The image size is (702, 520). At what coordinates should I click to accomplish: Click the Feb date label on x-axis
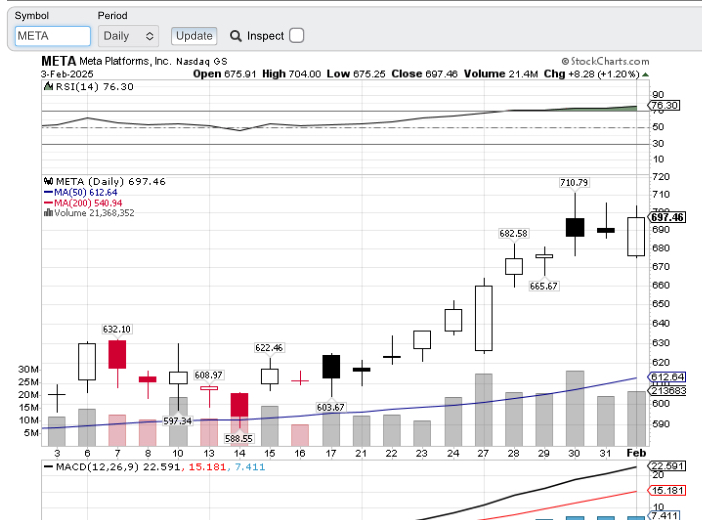(636, 453)
